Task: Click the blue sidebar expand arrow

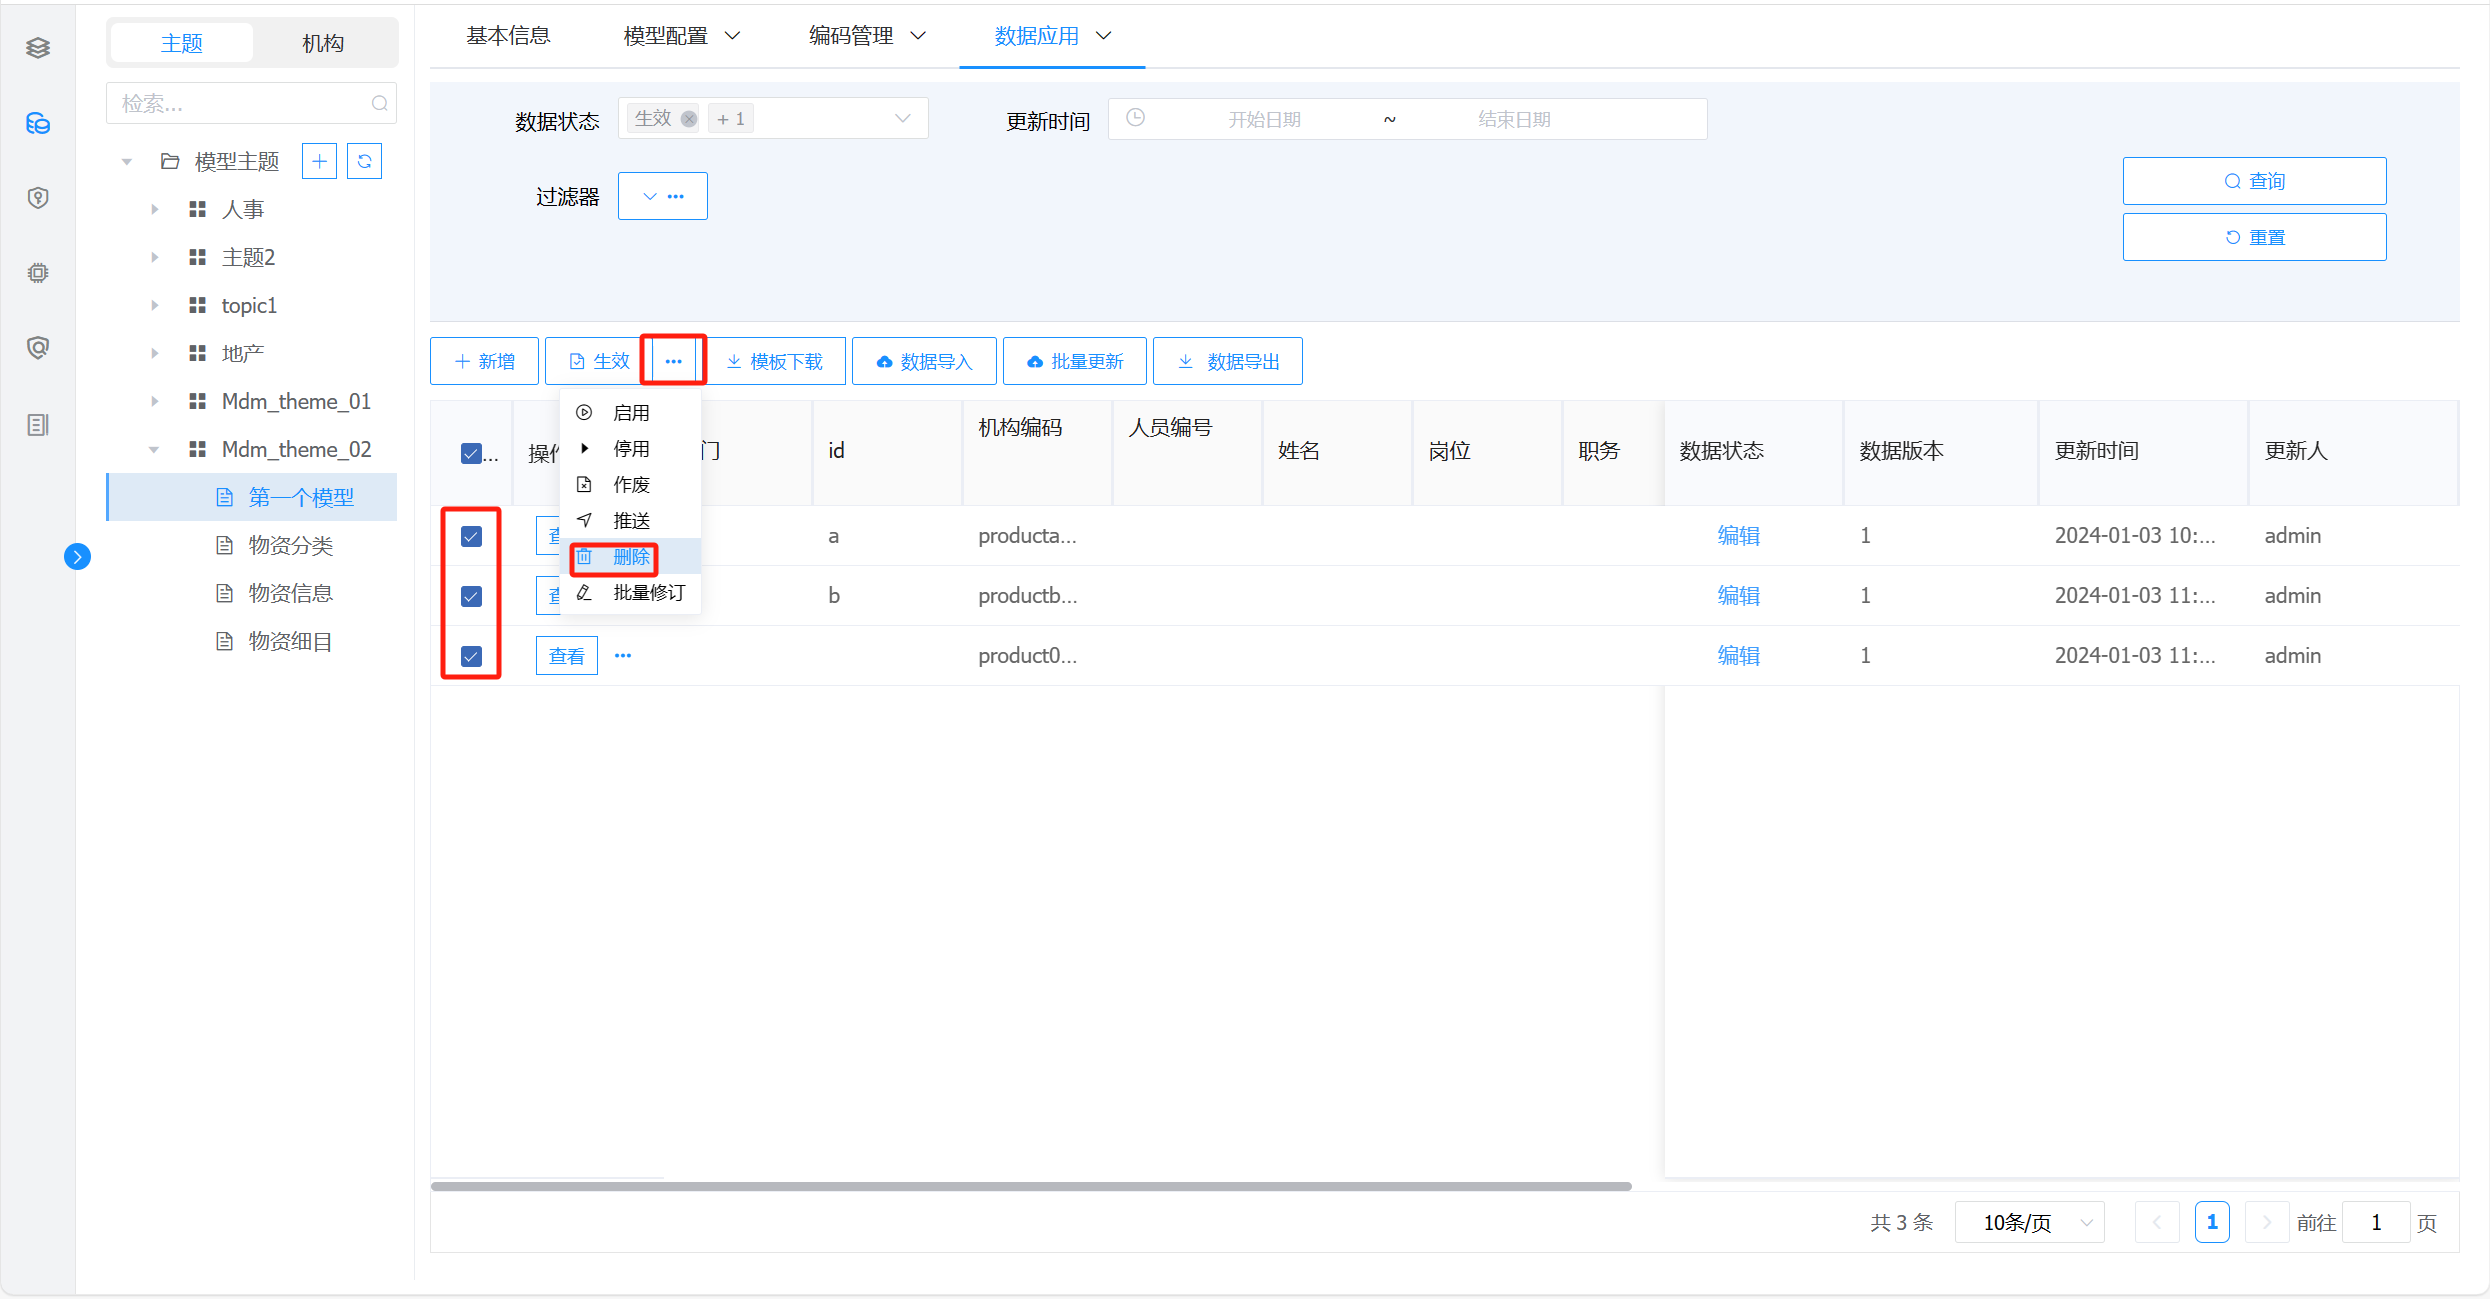Action: point(77,557)
